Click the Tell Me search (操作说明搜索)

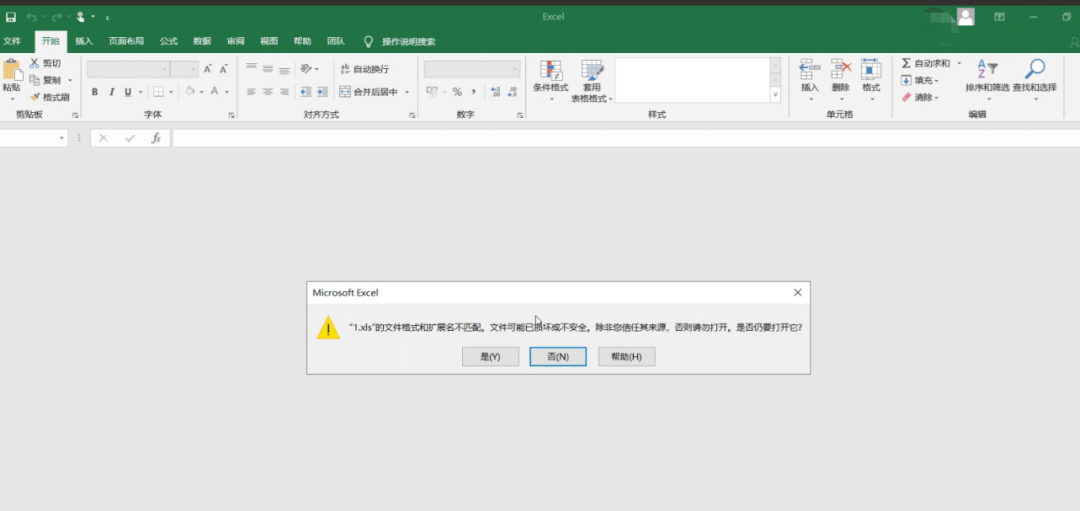click(408, 41)
